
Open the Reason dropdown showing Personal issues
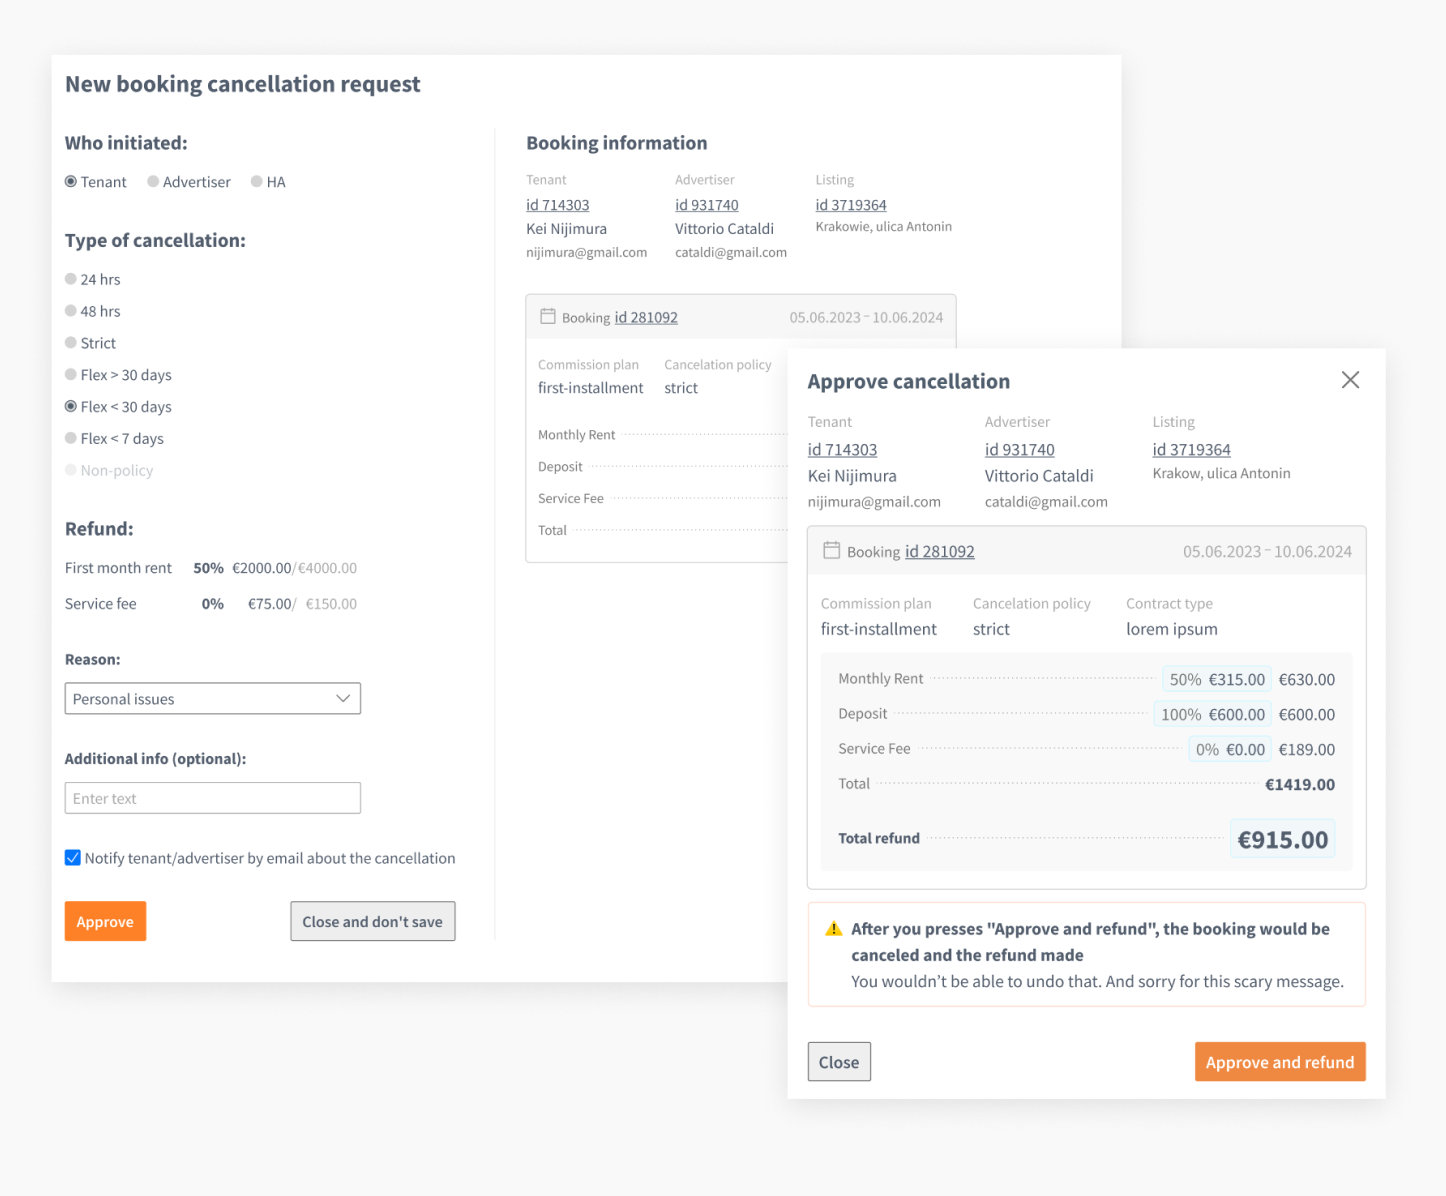click(212, 699)
